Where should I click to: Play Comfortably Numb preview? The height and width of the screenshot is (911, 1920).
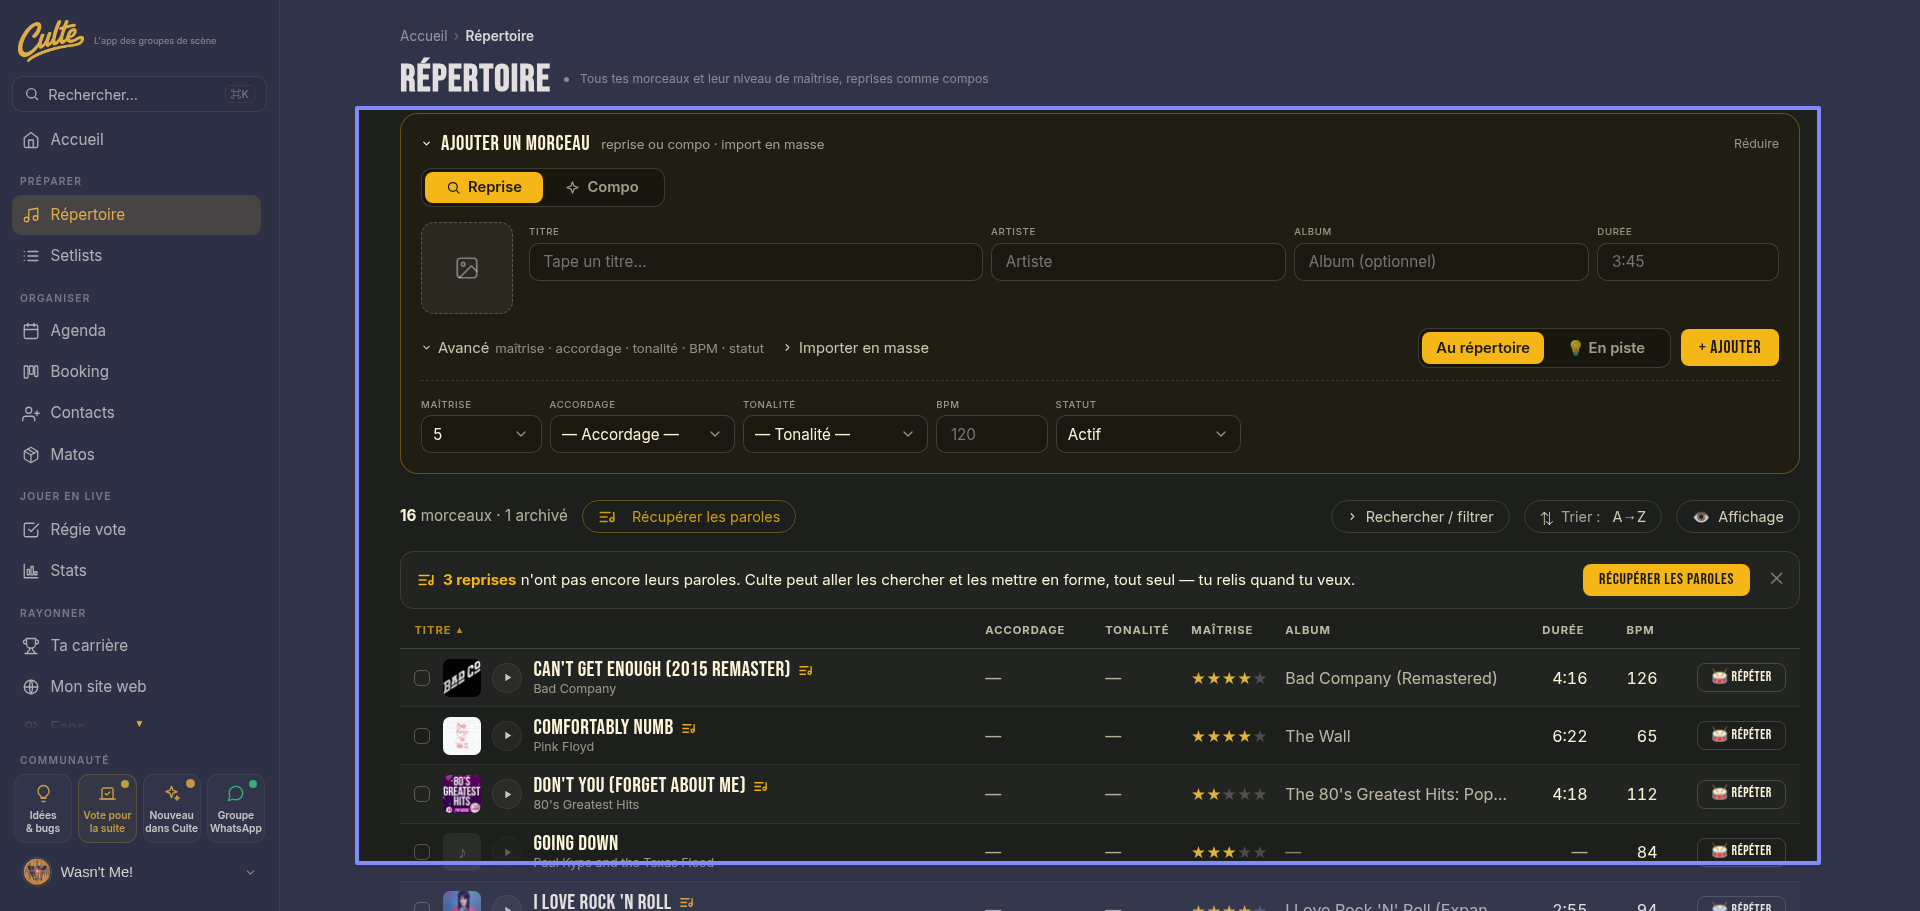click(508, 736)
